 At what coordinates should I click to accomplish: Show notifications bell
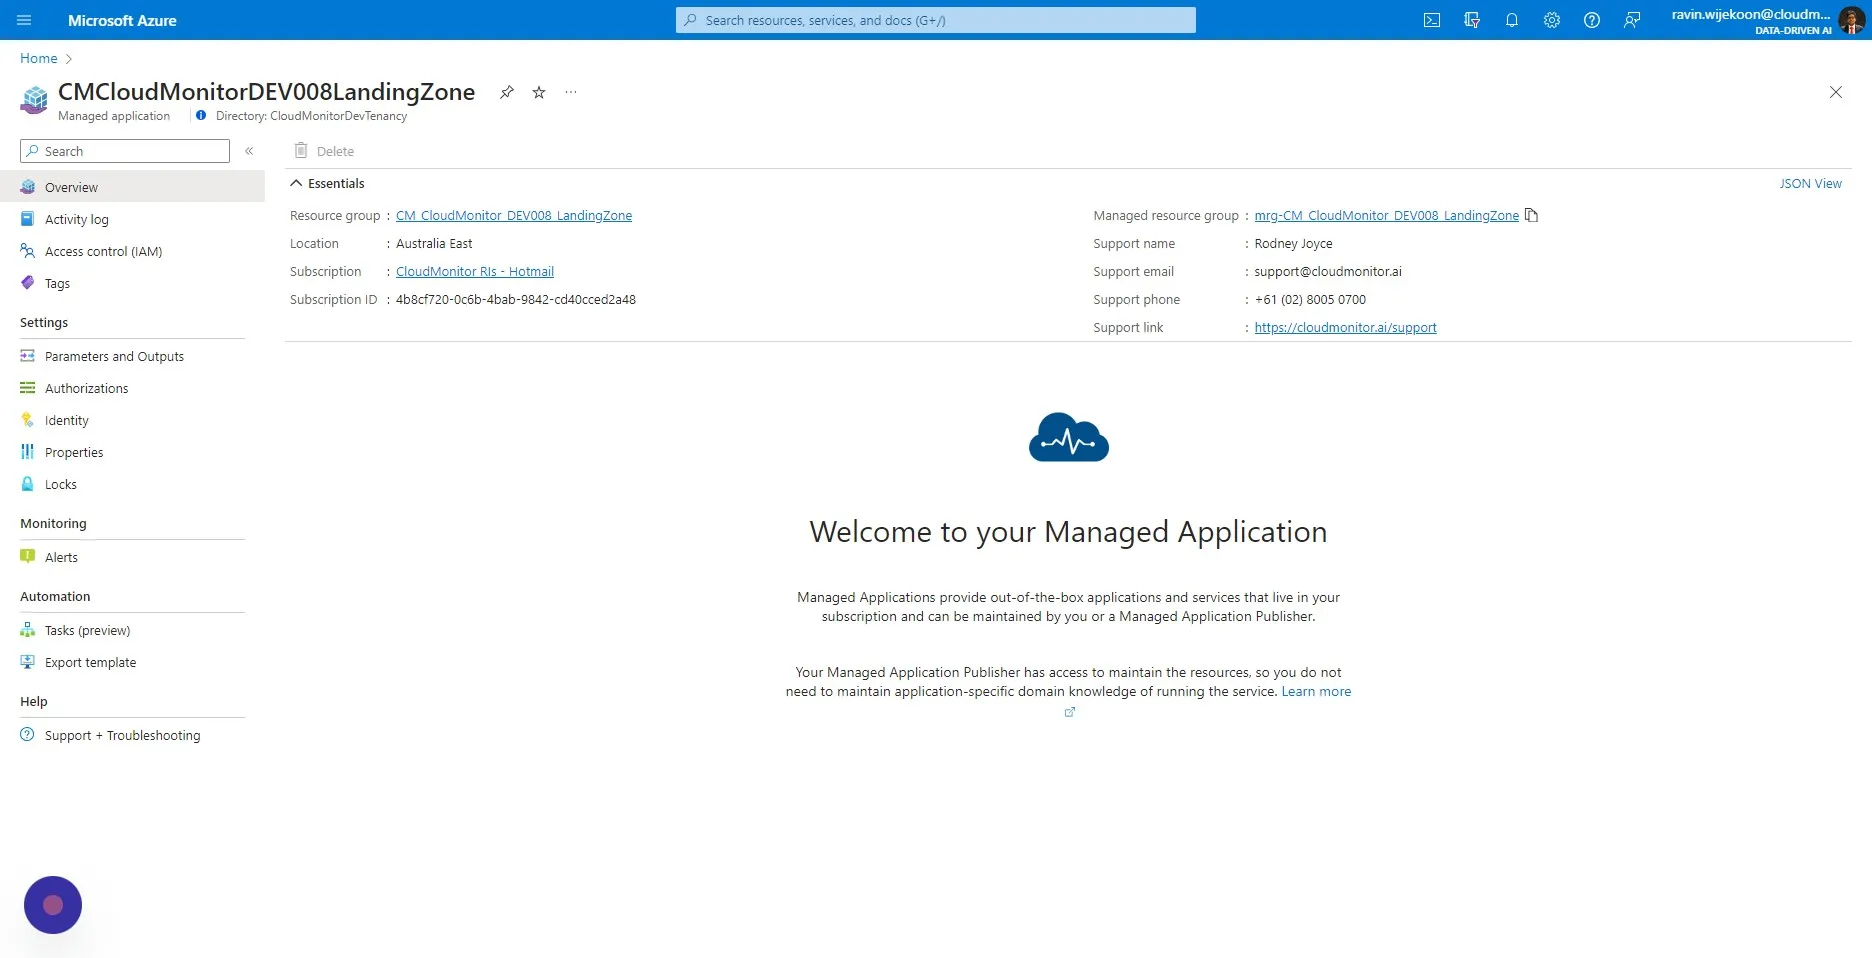(1512, 20)
